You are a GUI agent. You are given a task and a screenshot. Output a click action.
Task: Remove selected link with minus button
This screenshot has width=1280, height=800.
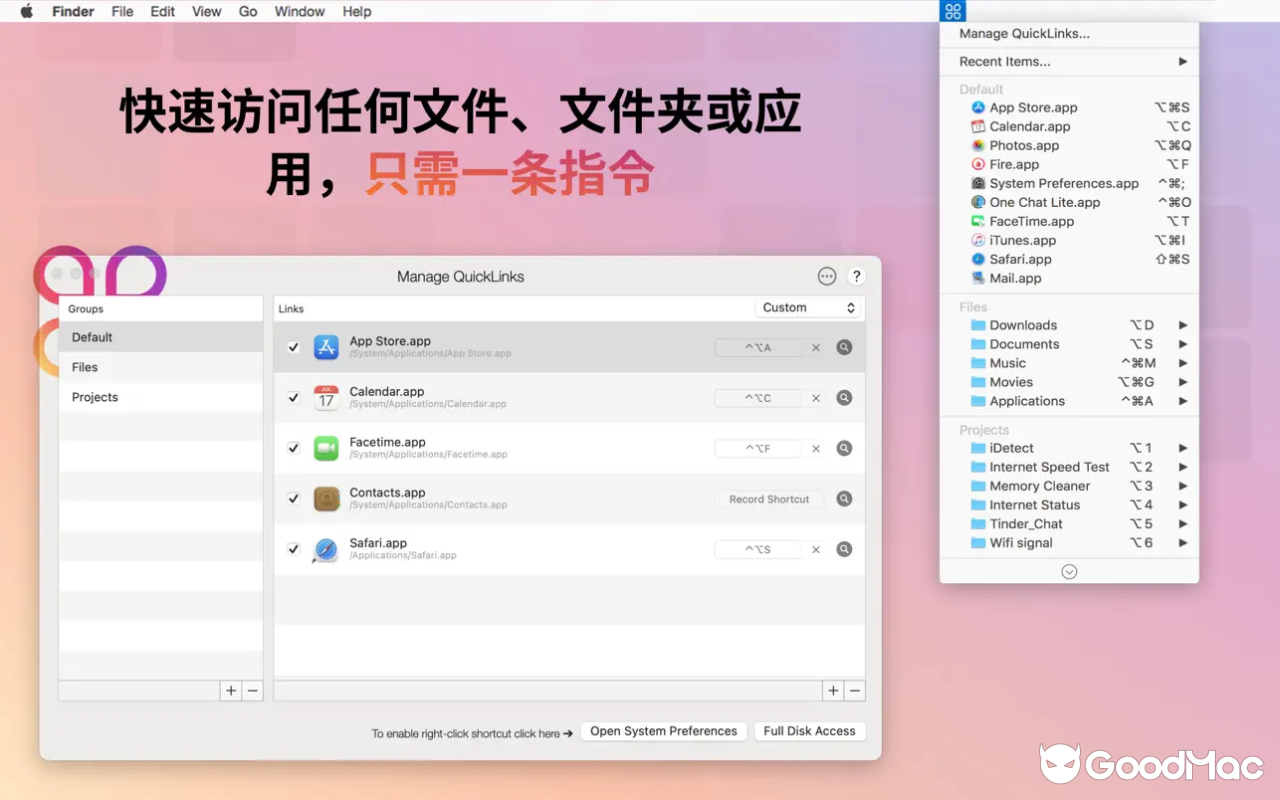pyautogui.click(x=855, y=690)
